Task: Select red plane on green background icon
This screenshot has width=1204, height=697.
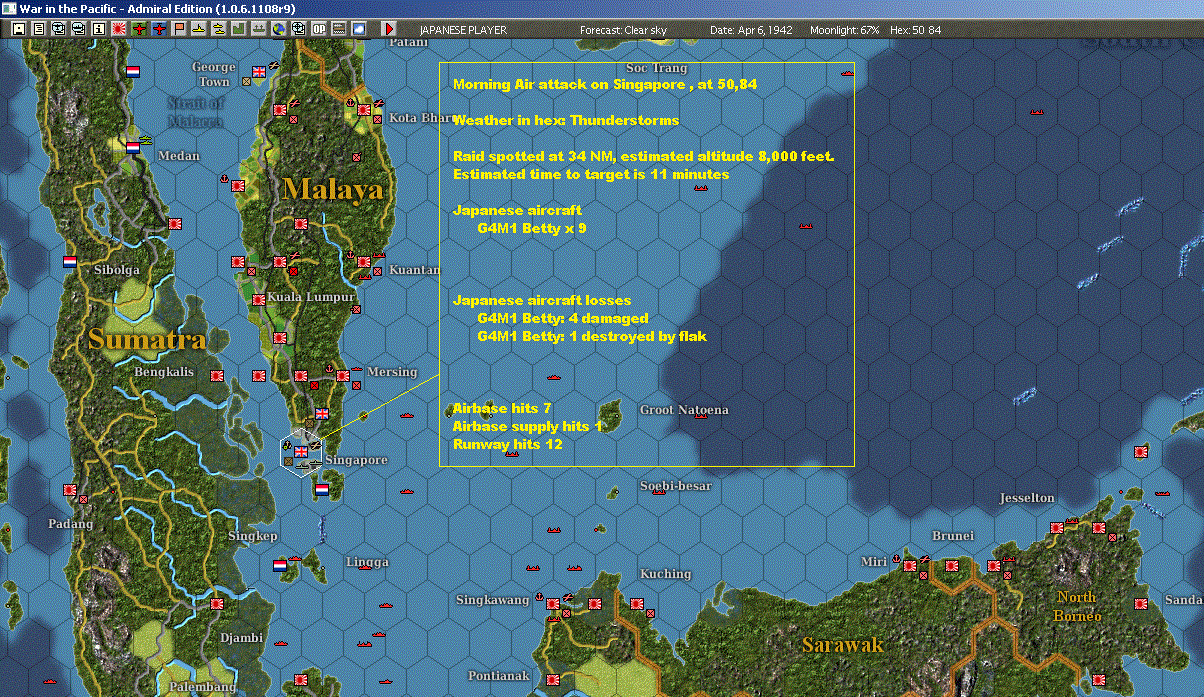Action: [139, 30]
